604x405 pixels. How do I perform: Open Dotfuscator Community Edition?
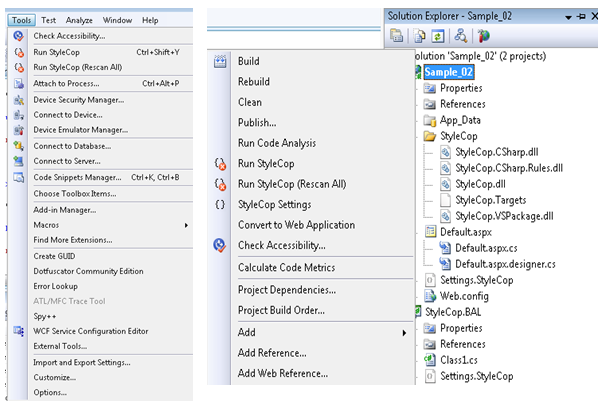point(88,271)
